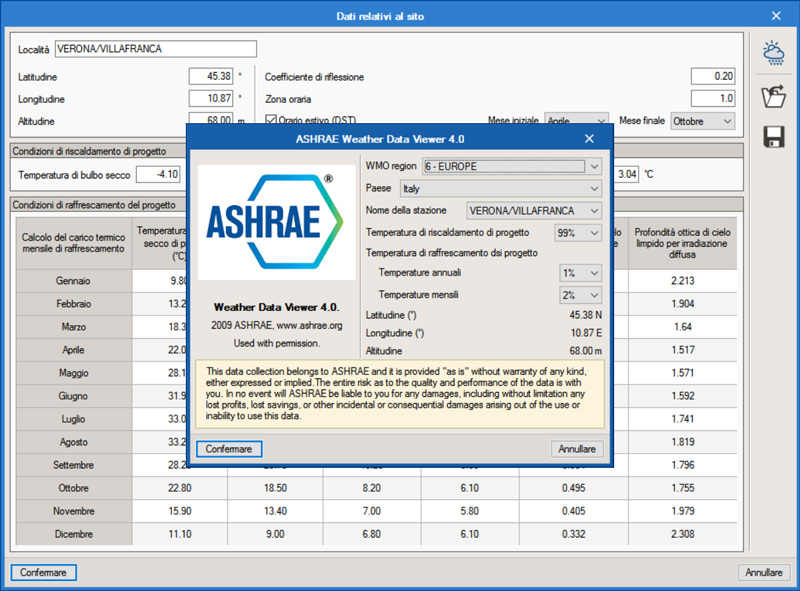Select the Gennaio row header
Viewport: 800px width, 591px height.
(x=74, y=281)
